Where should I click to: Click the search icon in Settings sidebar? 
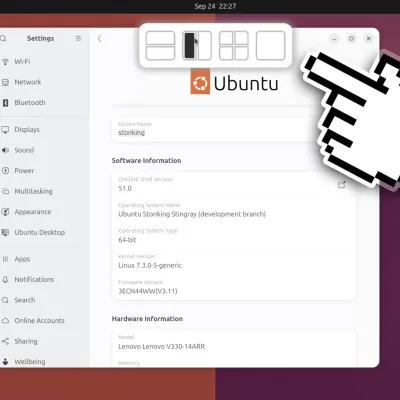pos(3,39)
